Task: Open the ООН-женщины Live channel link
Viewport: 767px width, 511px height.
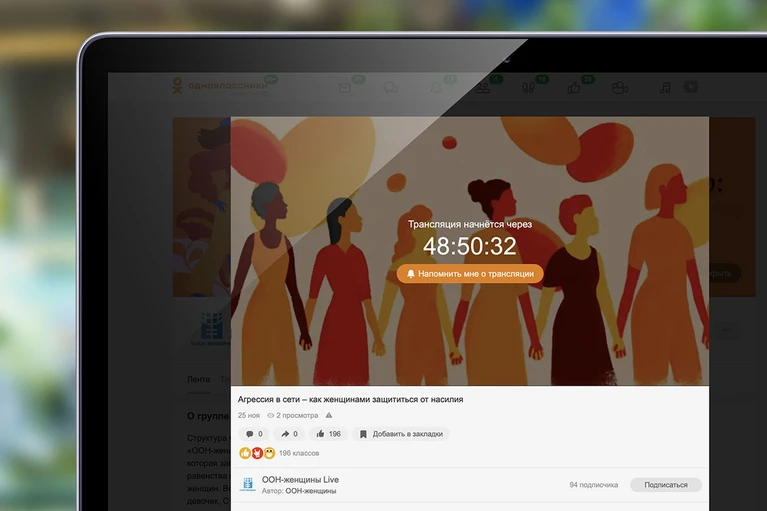Action: point(300,480)
